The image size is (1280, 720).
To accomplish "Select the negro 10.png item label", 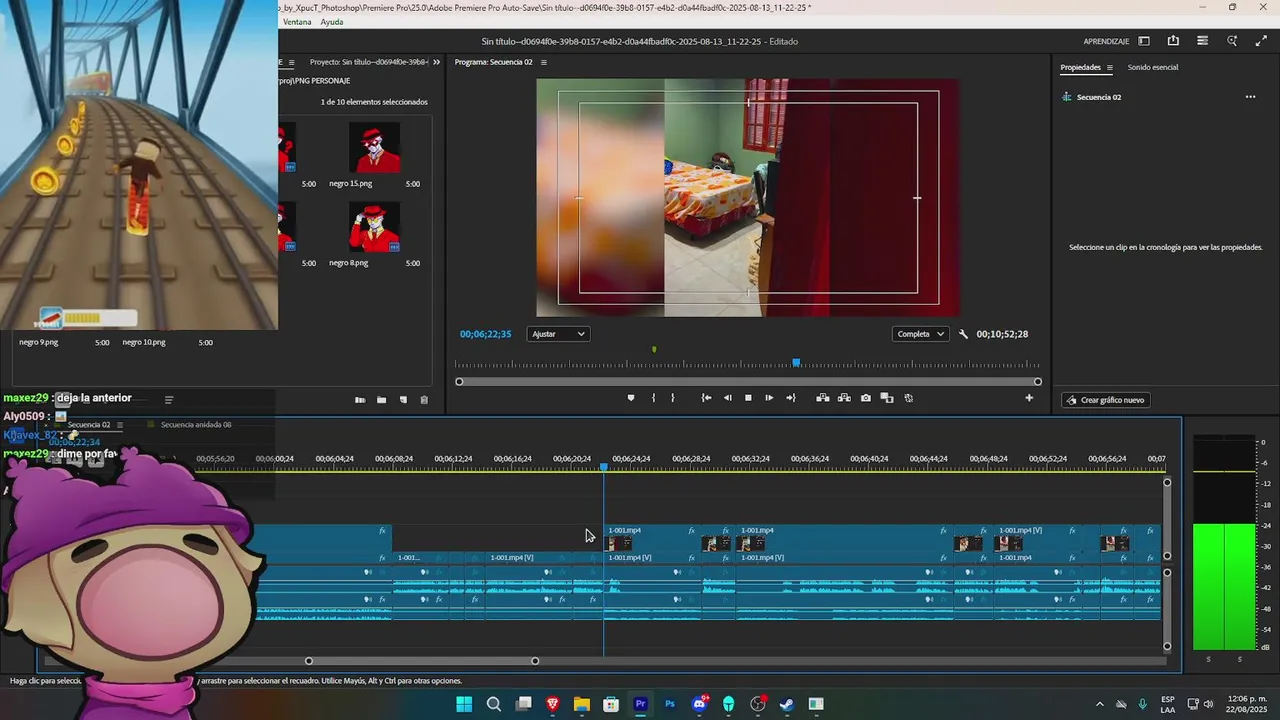I will click(x=144, y=342).
